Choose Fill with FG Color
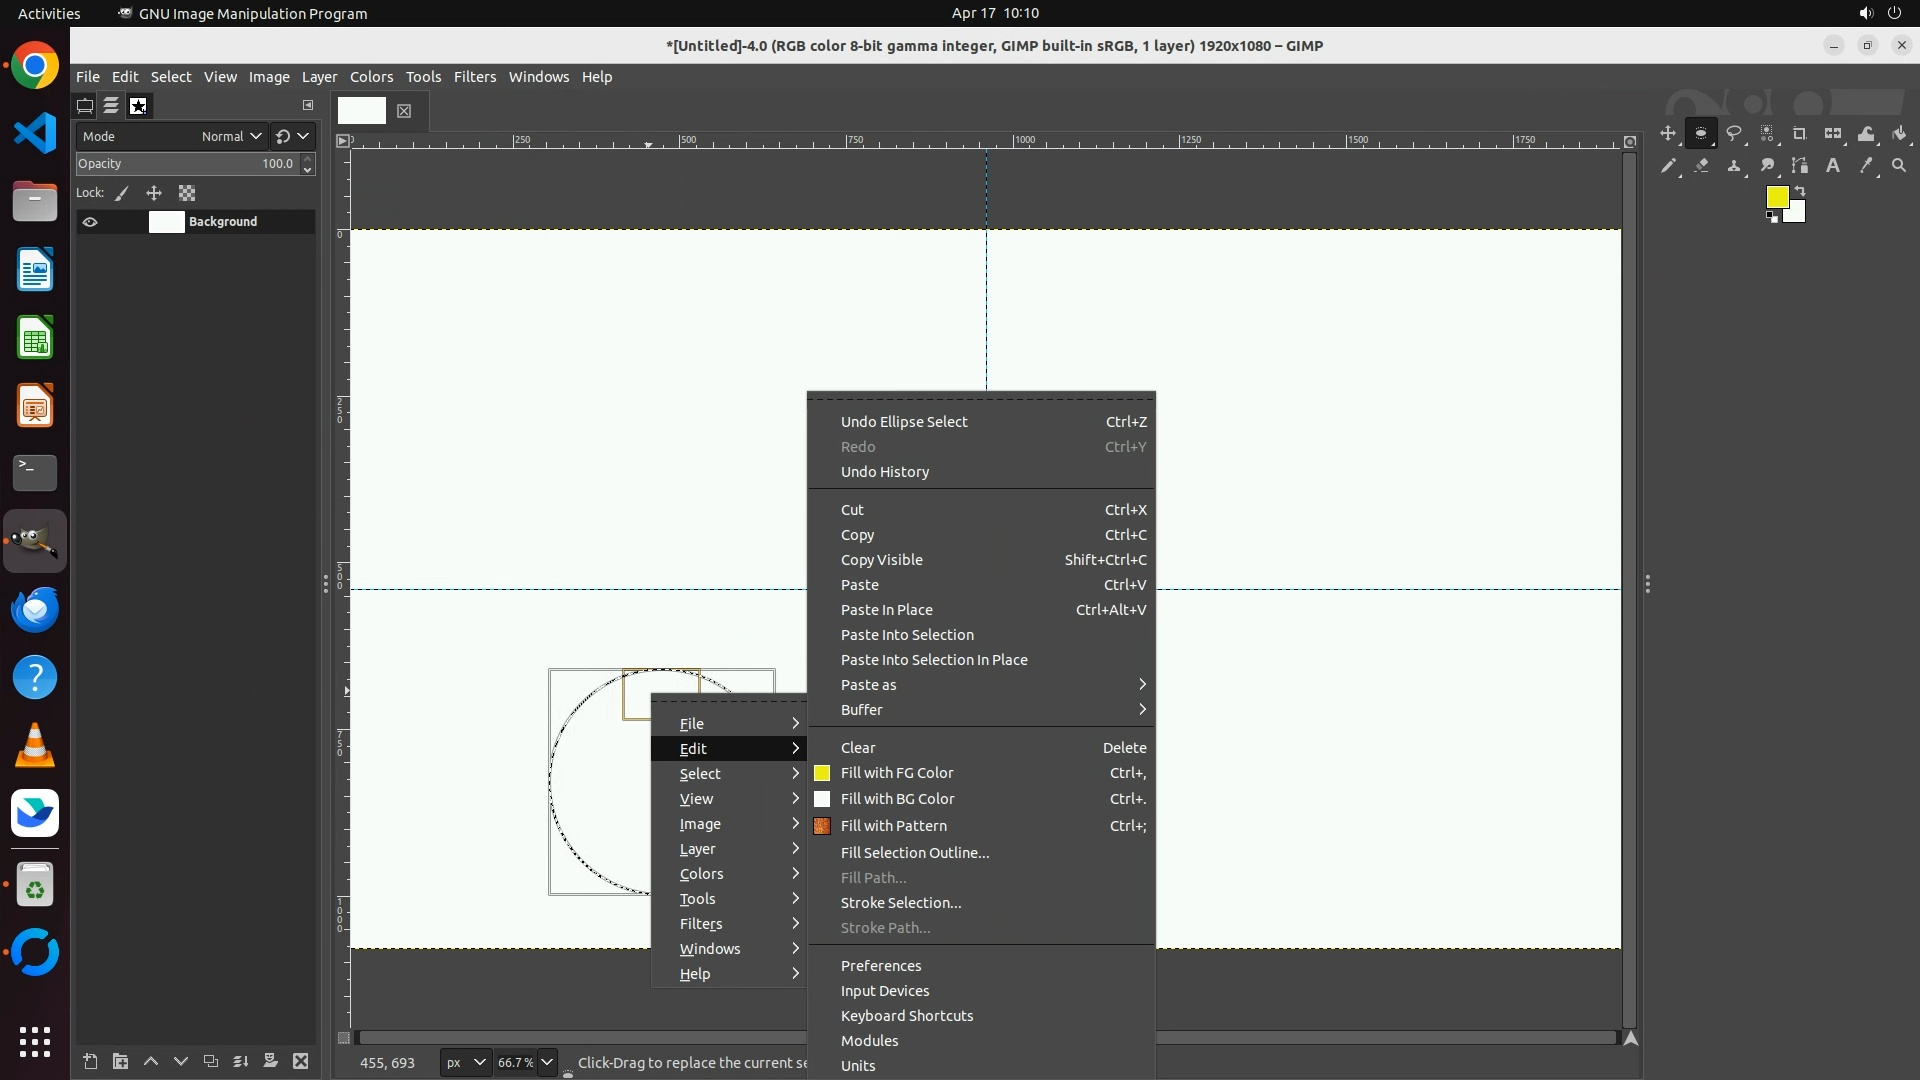Image resolution: width=1920 pixels, height=1080 pixels. point(897,773)
